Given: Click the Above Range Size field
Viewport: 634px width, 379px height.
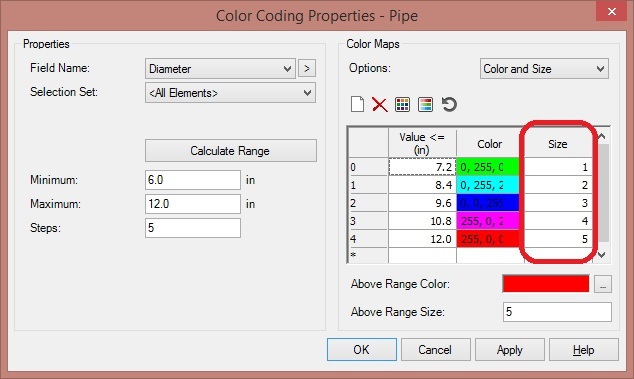Looking at the screenshot, I should point(557,312).
